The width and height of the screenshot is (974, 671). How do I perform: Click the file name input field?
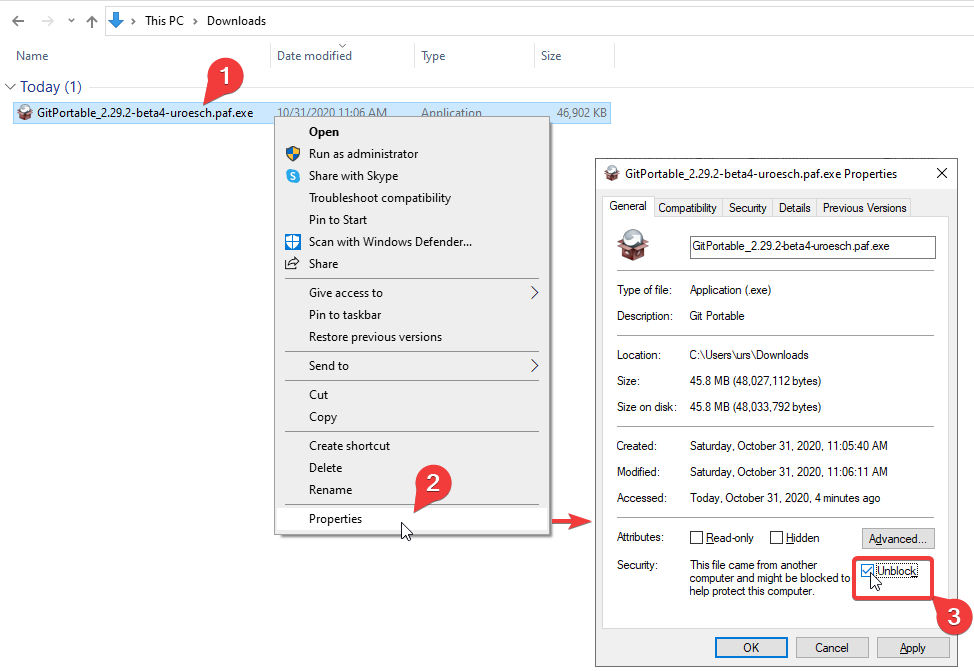812,247
